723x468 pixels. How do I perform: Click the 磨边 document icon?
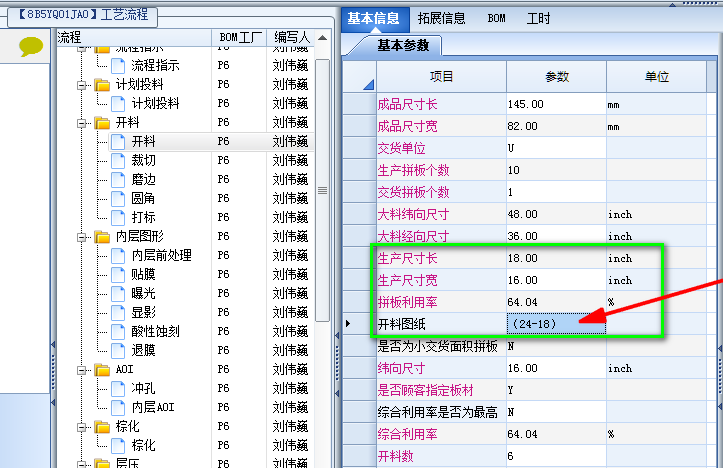[118, 180]
